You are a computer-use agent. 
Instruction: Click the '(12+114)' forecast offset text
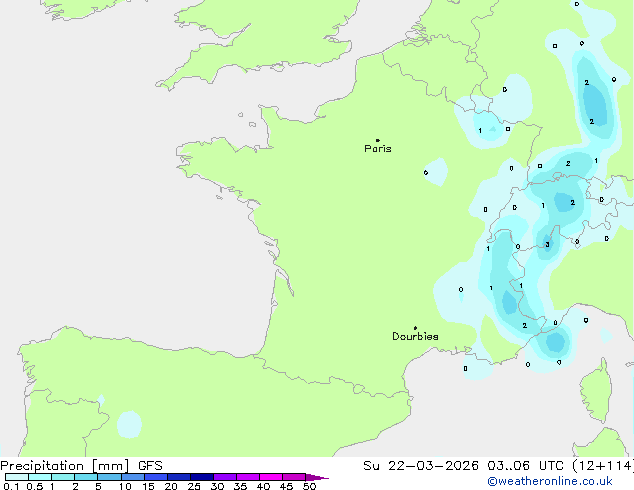pos(603,466)
